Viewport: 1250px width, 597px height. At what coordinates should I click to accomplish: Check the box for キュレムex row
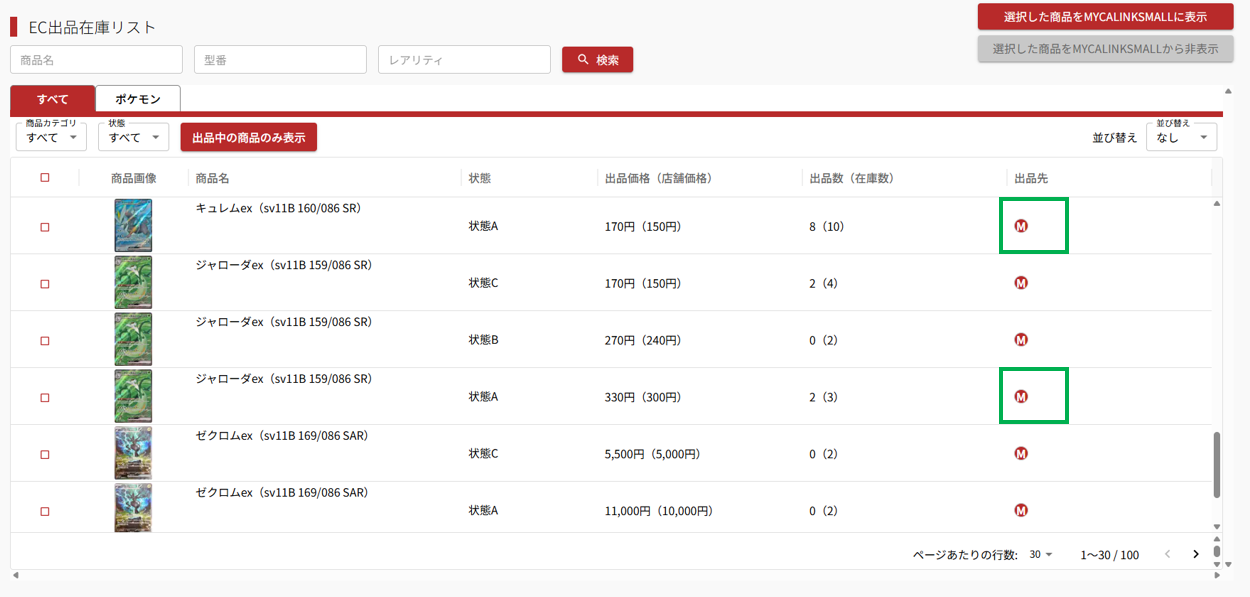coord(45,227)
